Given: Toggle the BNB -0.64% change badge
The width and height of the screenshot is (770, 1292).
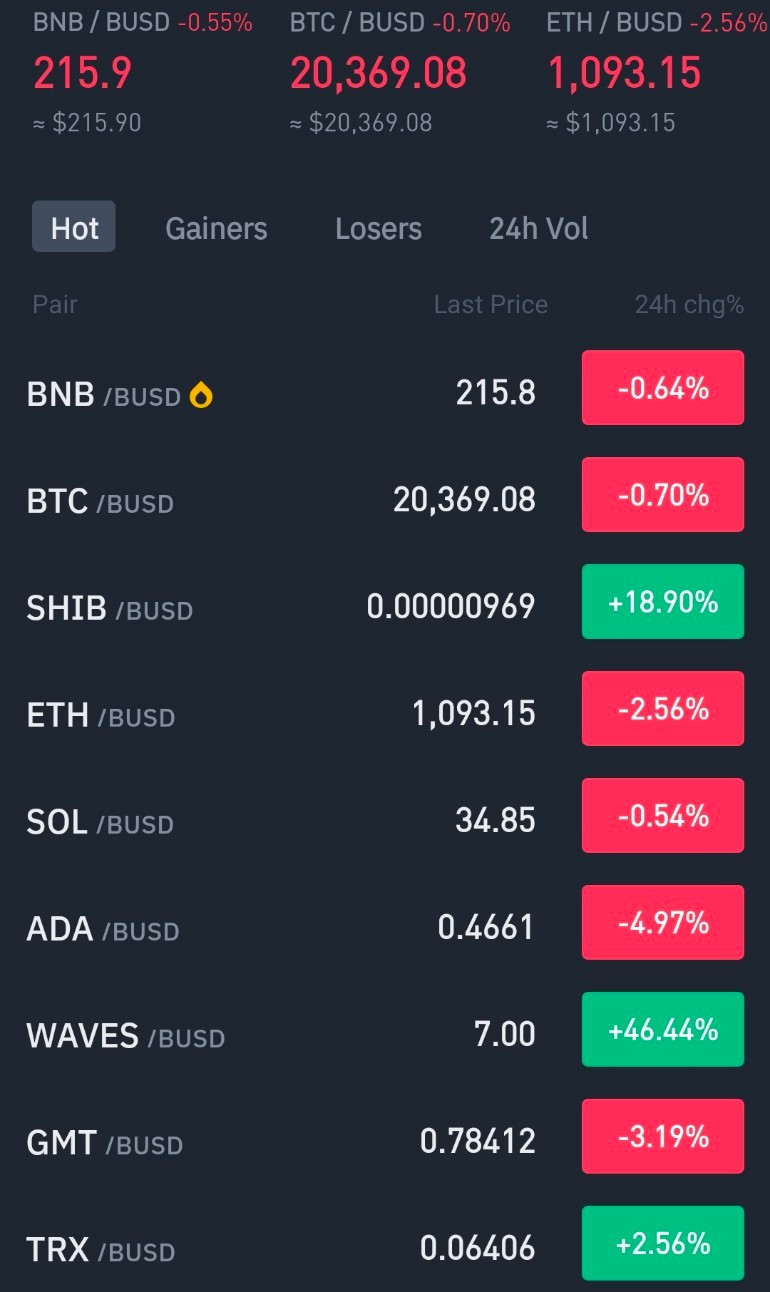Looking at the screenshot, I should [x=663, y=388].
